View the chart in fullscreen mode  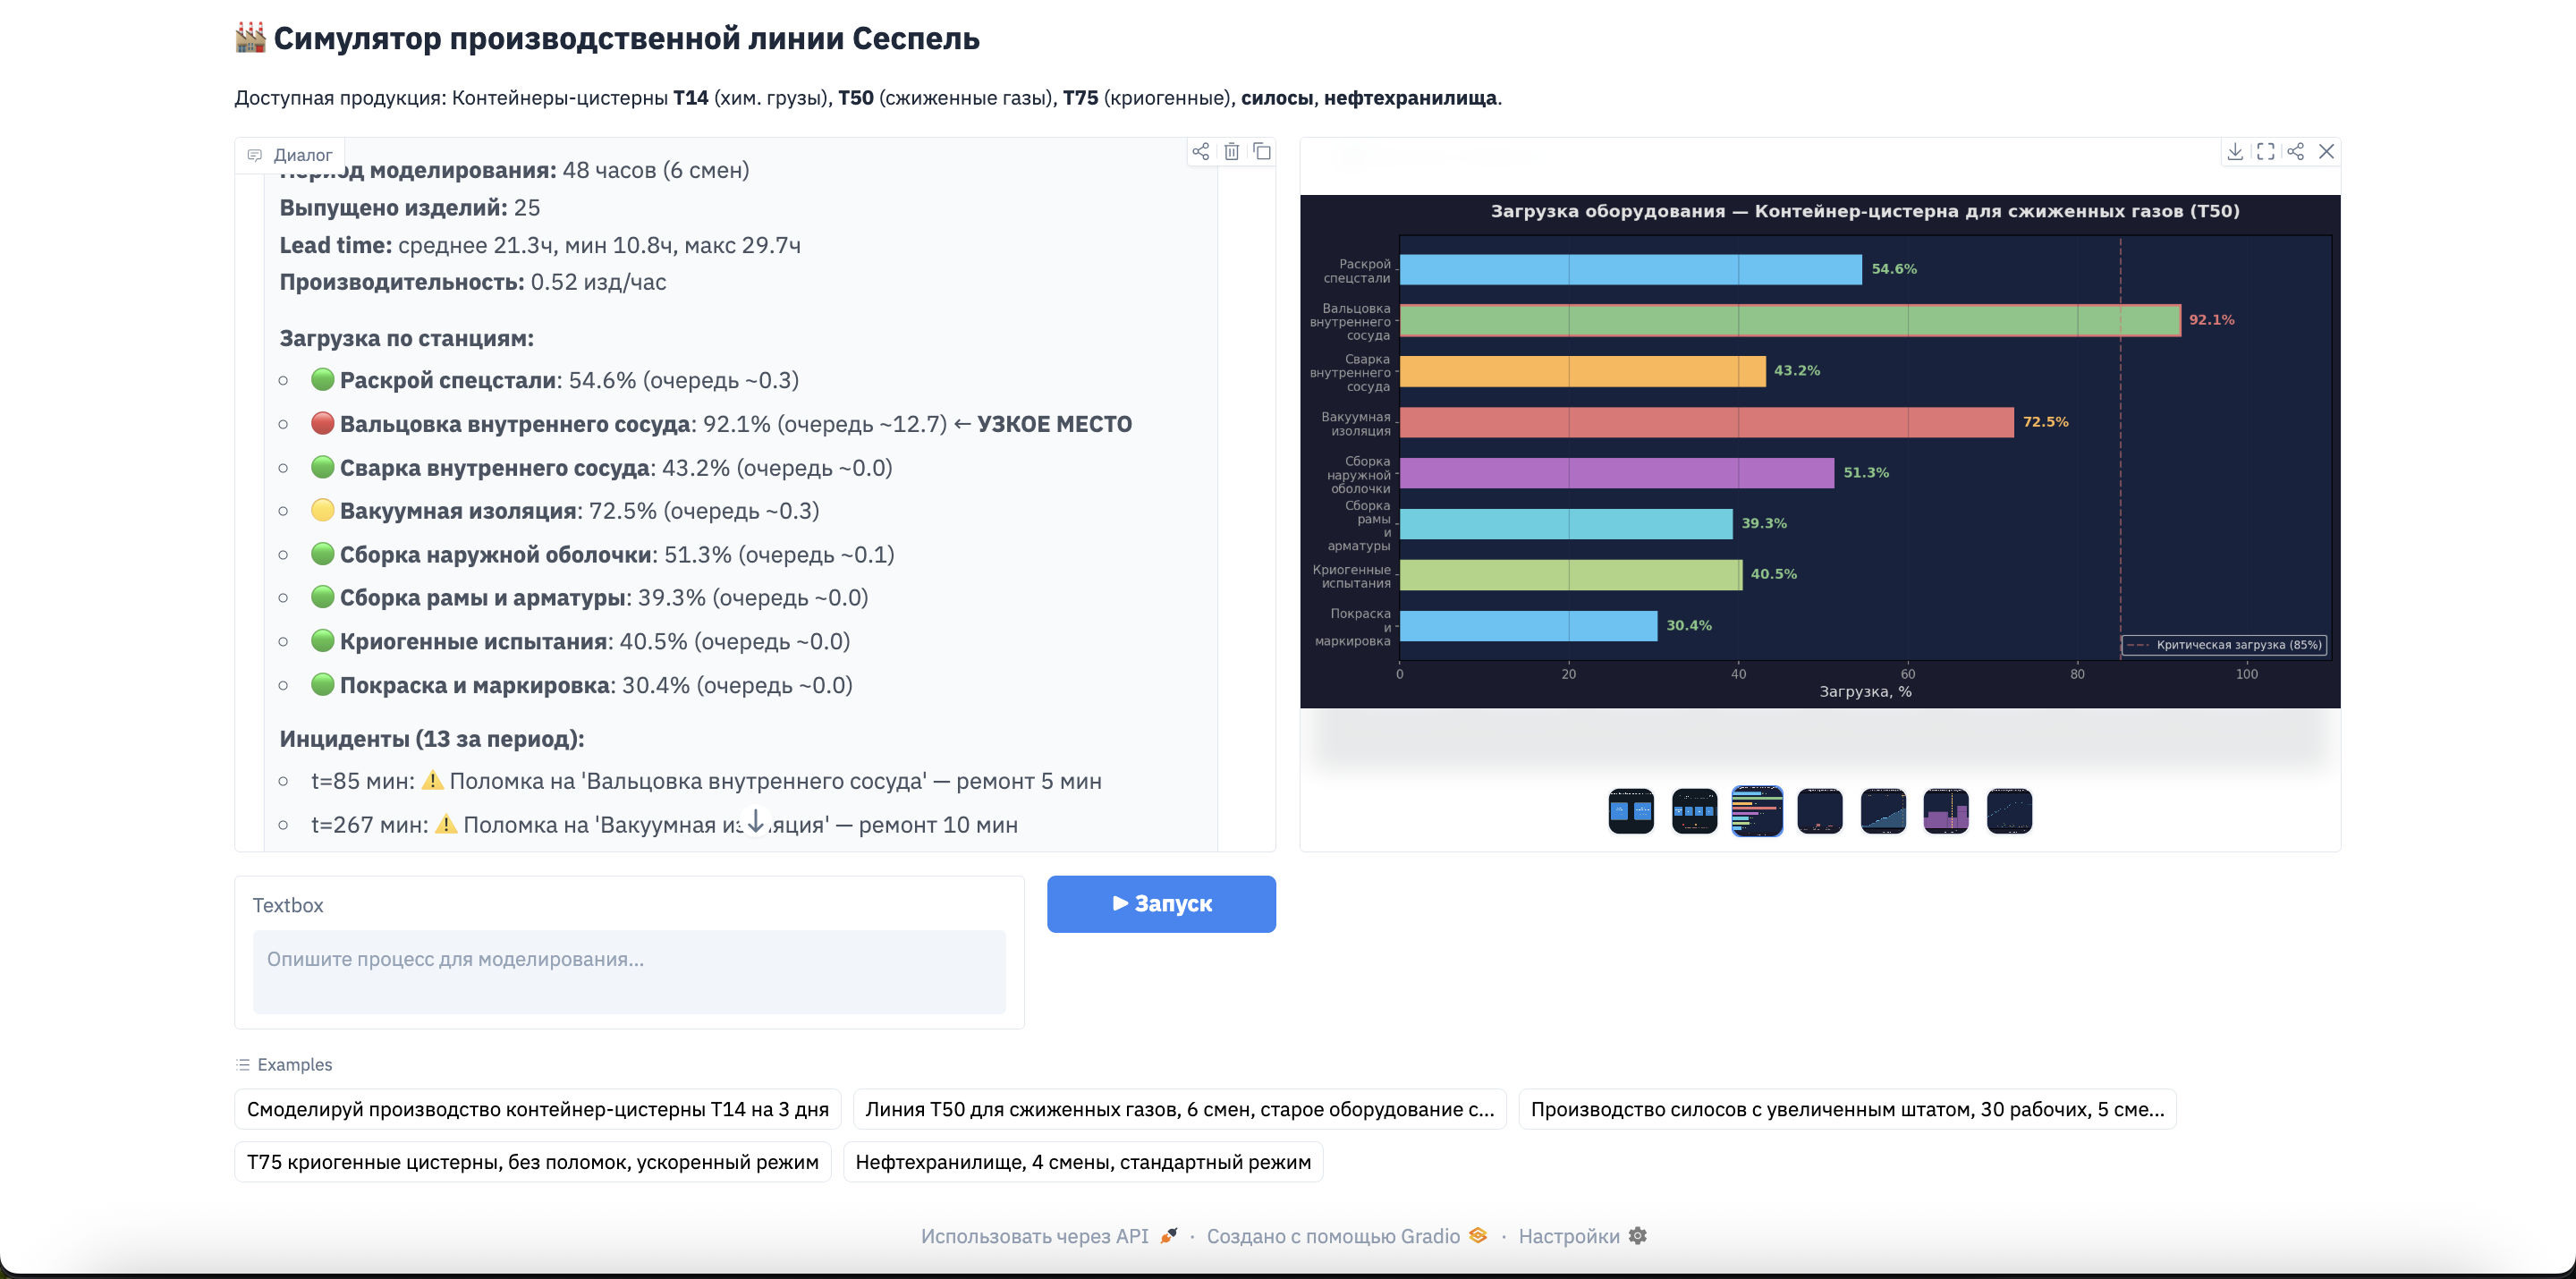tap(2266, 151)
